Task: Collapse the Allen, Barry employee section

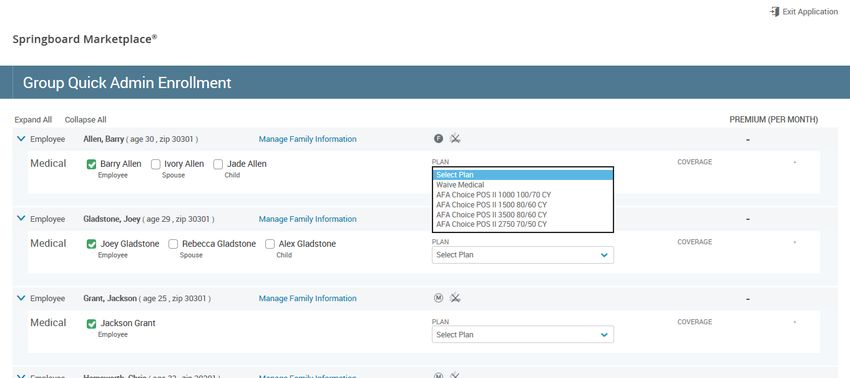Action: click(x=21, y=139)
